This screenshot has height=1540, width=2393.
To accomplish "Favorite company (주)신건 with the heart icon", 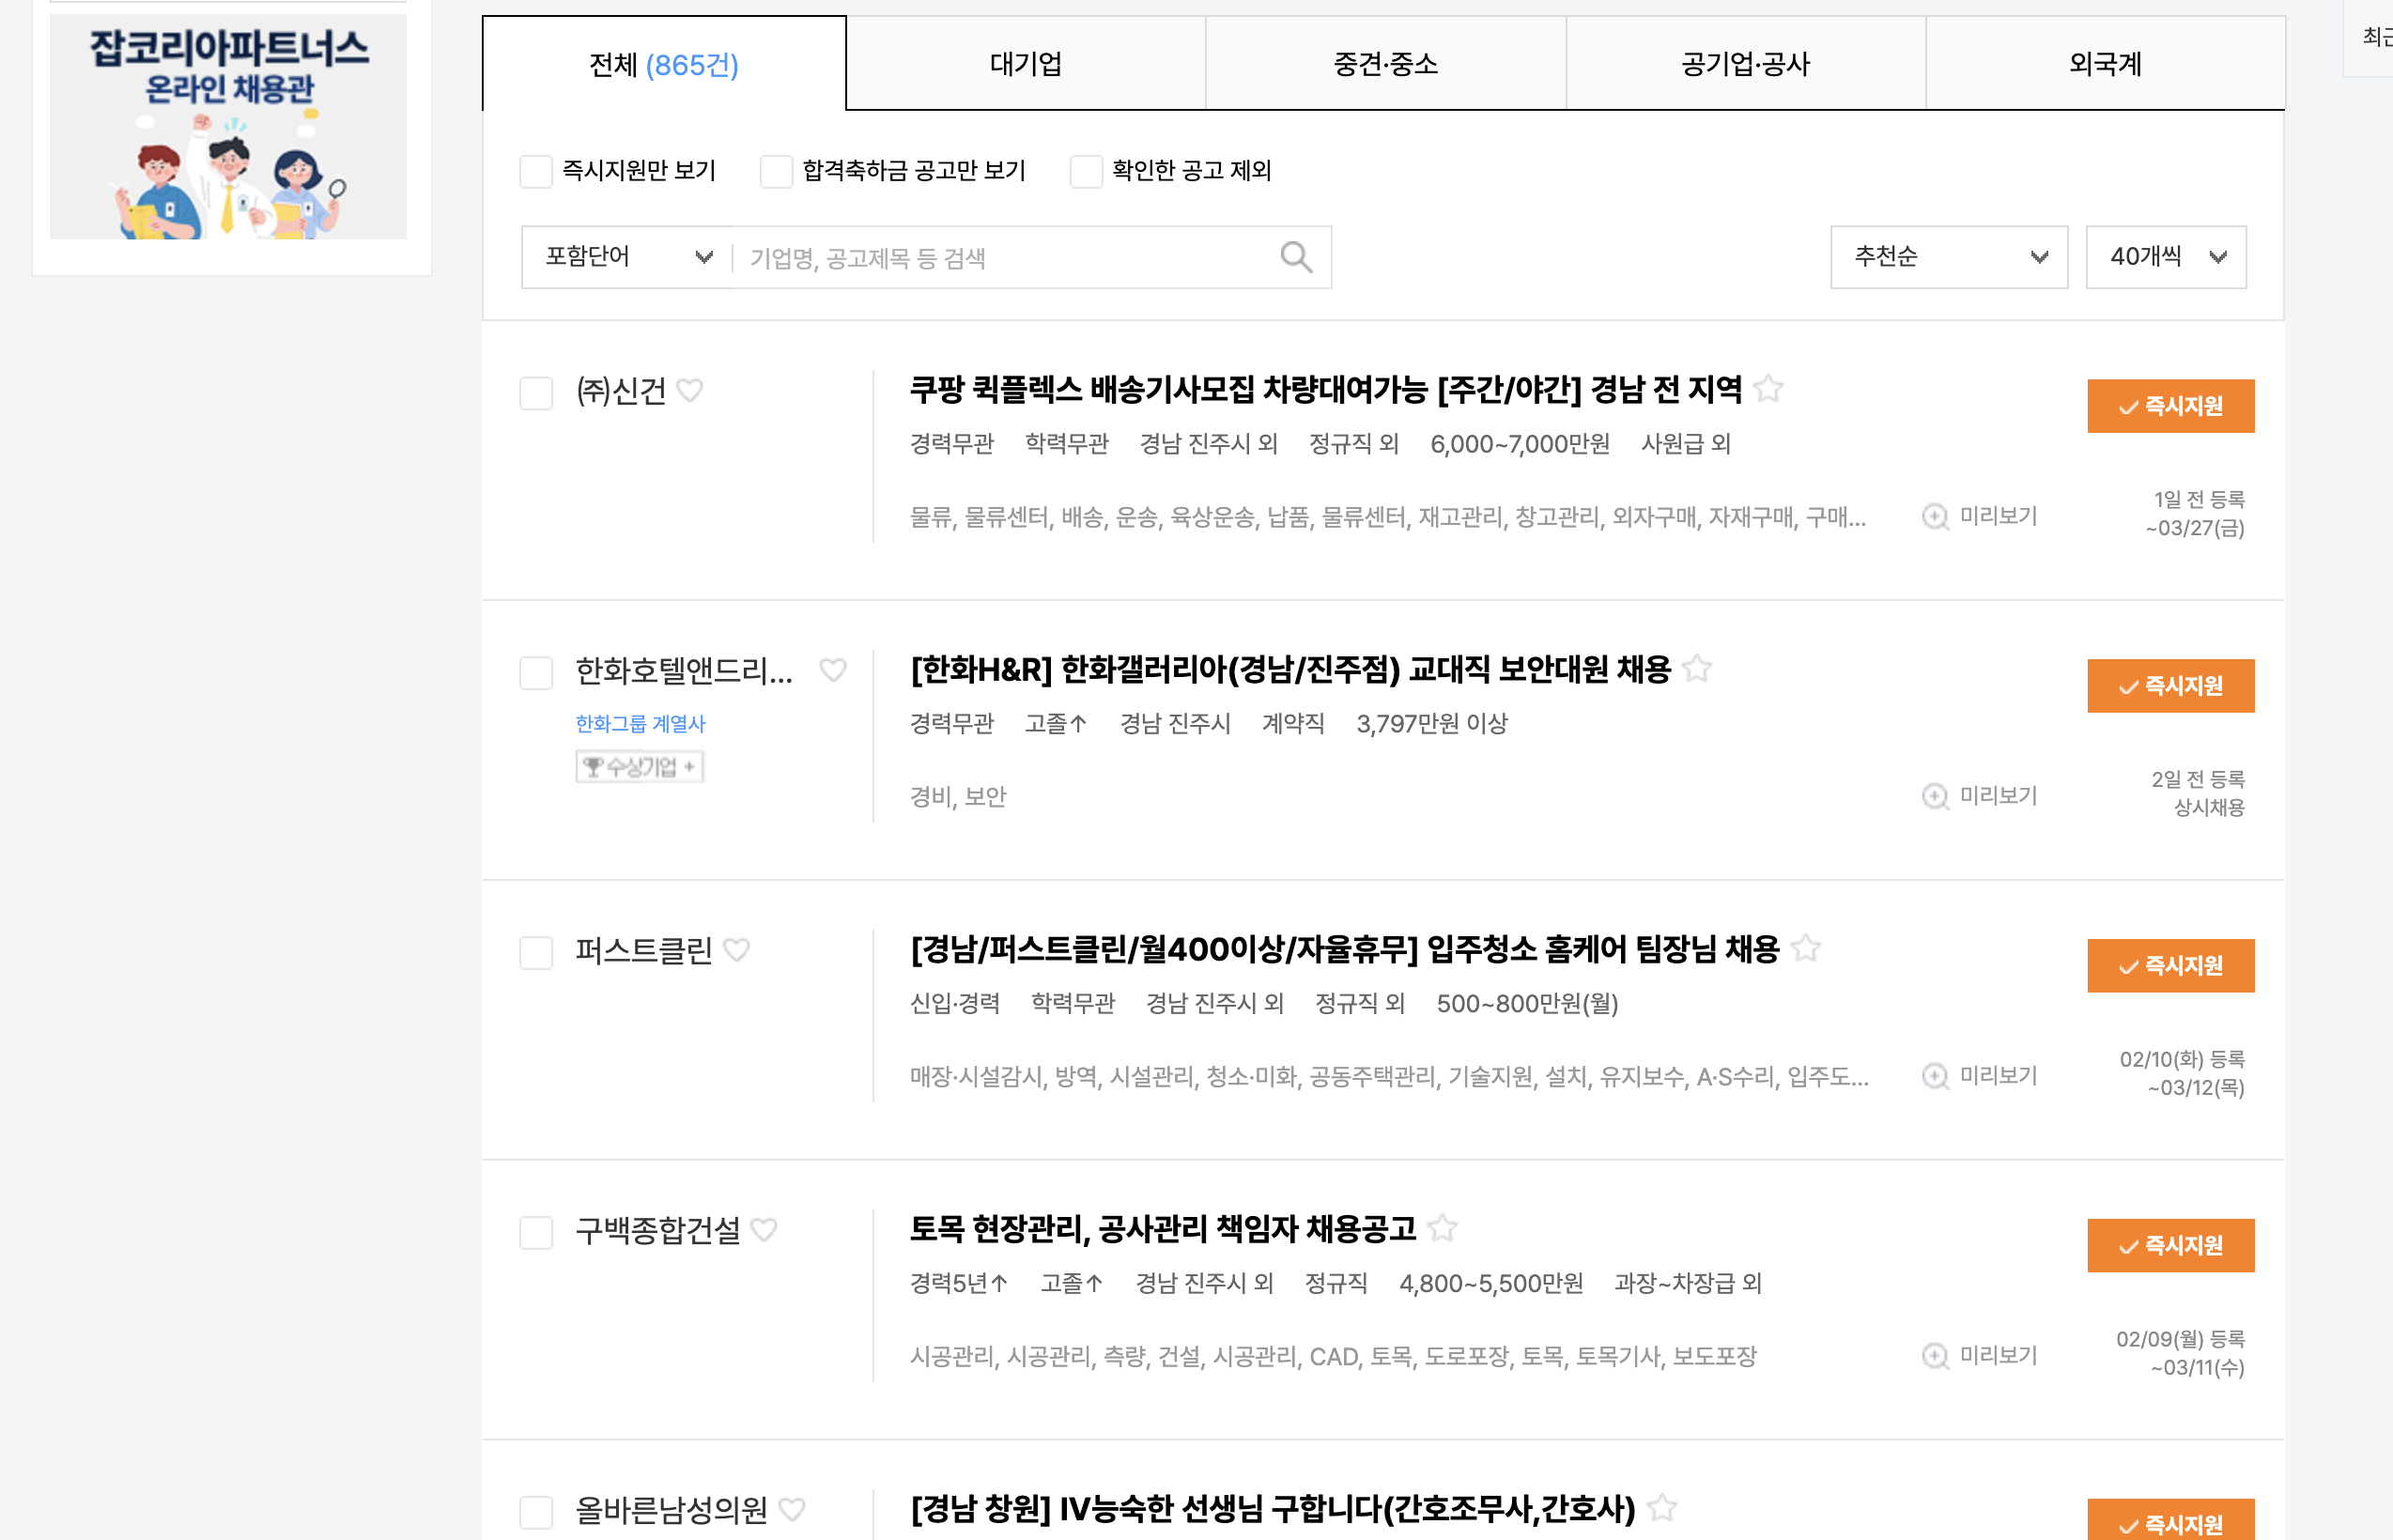I will coord(690,392).
